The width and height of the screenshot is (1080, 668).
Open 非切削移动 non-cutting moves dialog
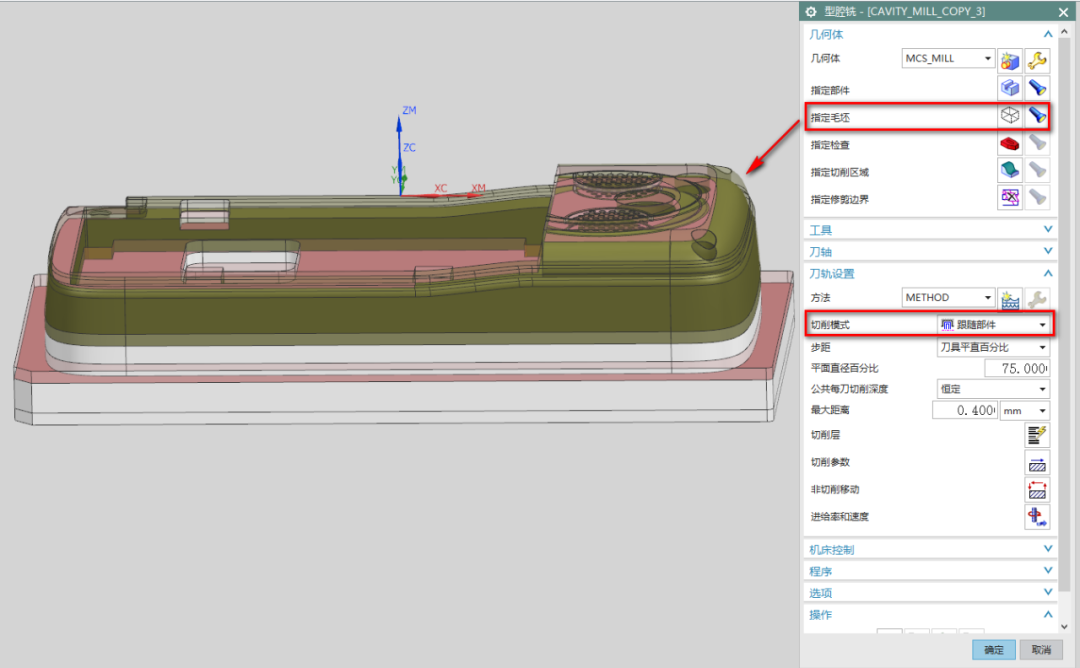tap(1037, 490)
